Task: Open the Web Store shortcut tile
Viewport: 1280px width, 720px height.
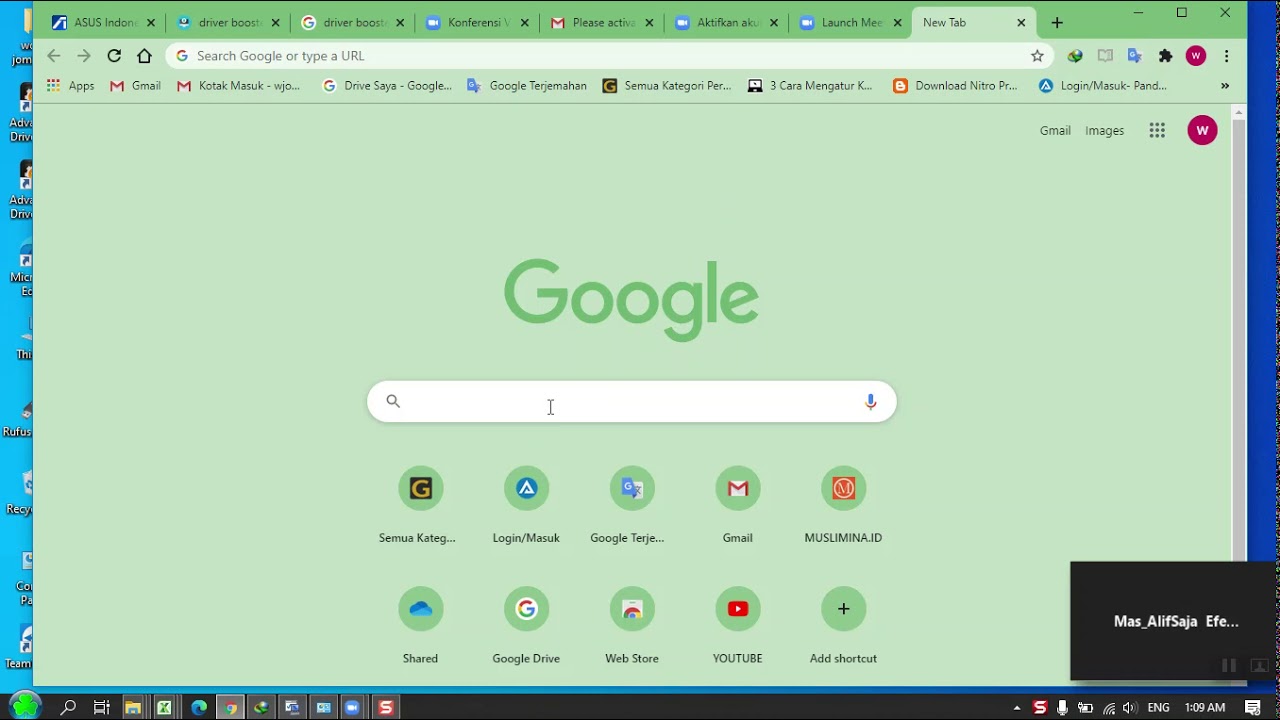Action: click(632, 626)
